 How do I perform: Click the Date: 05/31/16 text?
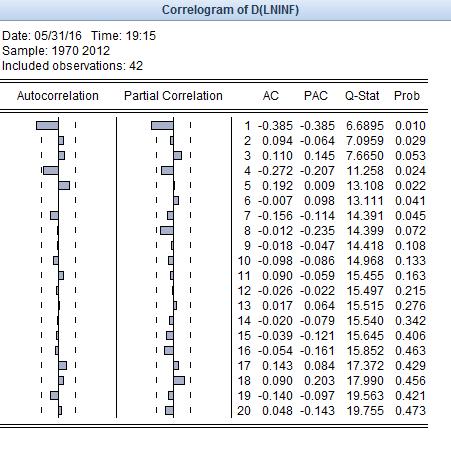click(42, 36)
